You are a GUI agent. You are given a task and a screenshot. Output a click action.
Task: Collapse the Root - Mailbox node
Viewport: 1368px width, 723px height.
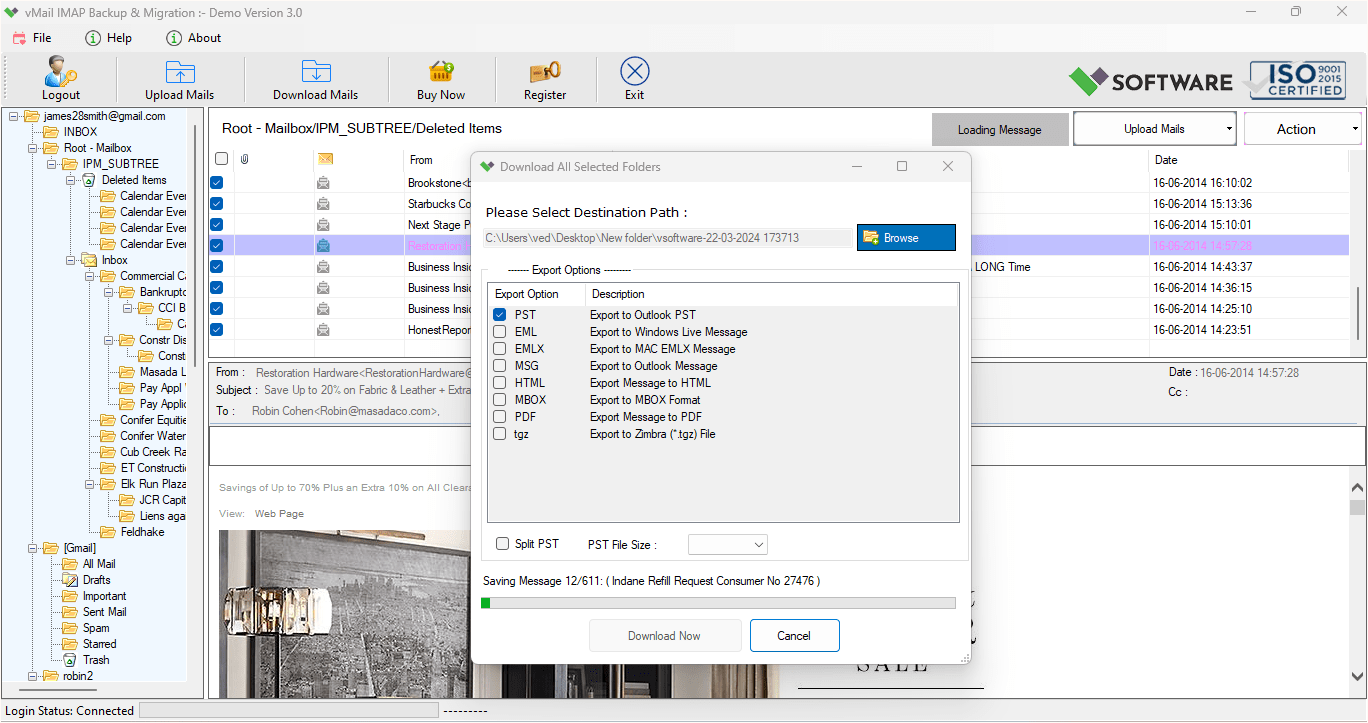click(x=33, y=148)
